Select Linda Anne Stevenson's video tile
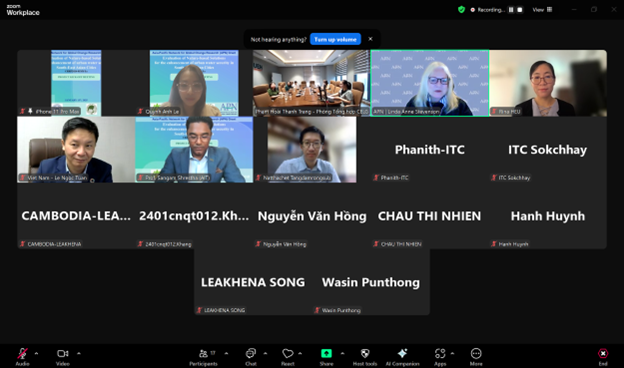This screenshot has width=624, height=368. (430, 83)
